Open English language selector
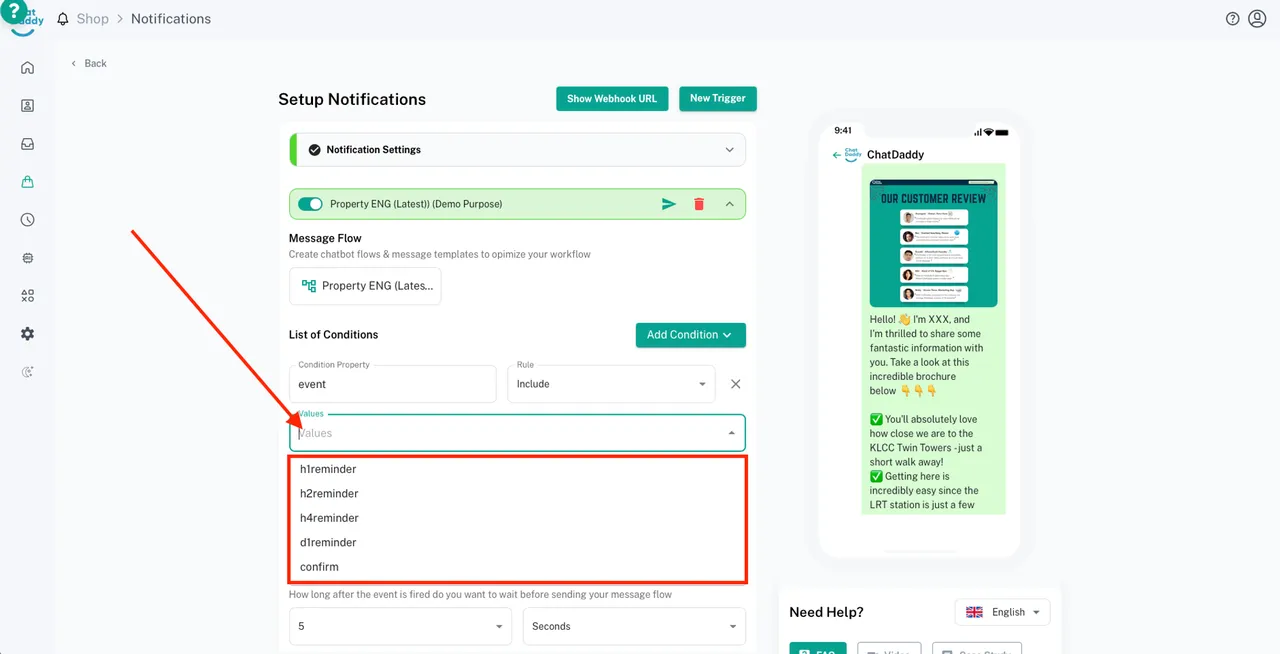The height and width of the screenshot is (654, 1280). click(x=1002, y=612)
